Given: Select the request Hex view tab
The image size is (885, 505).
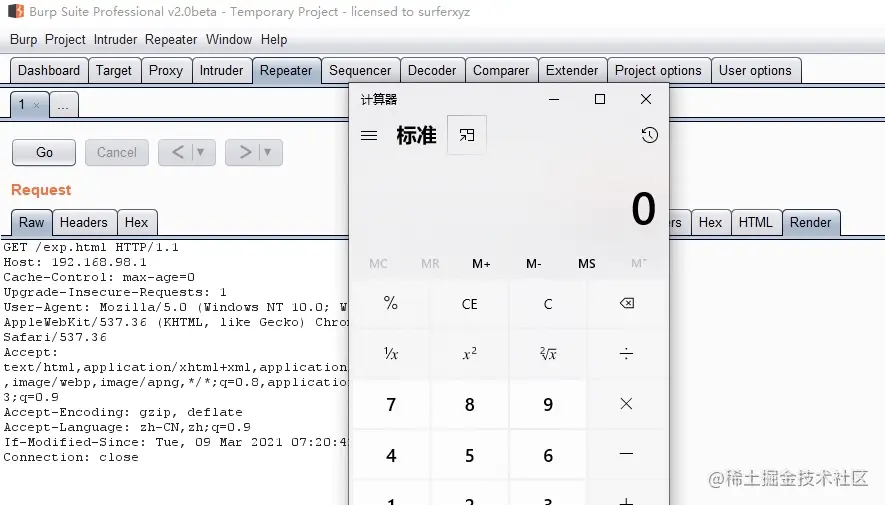Looking at the screenshot, I should pos(137,222).
